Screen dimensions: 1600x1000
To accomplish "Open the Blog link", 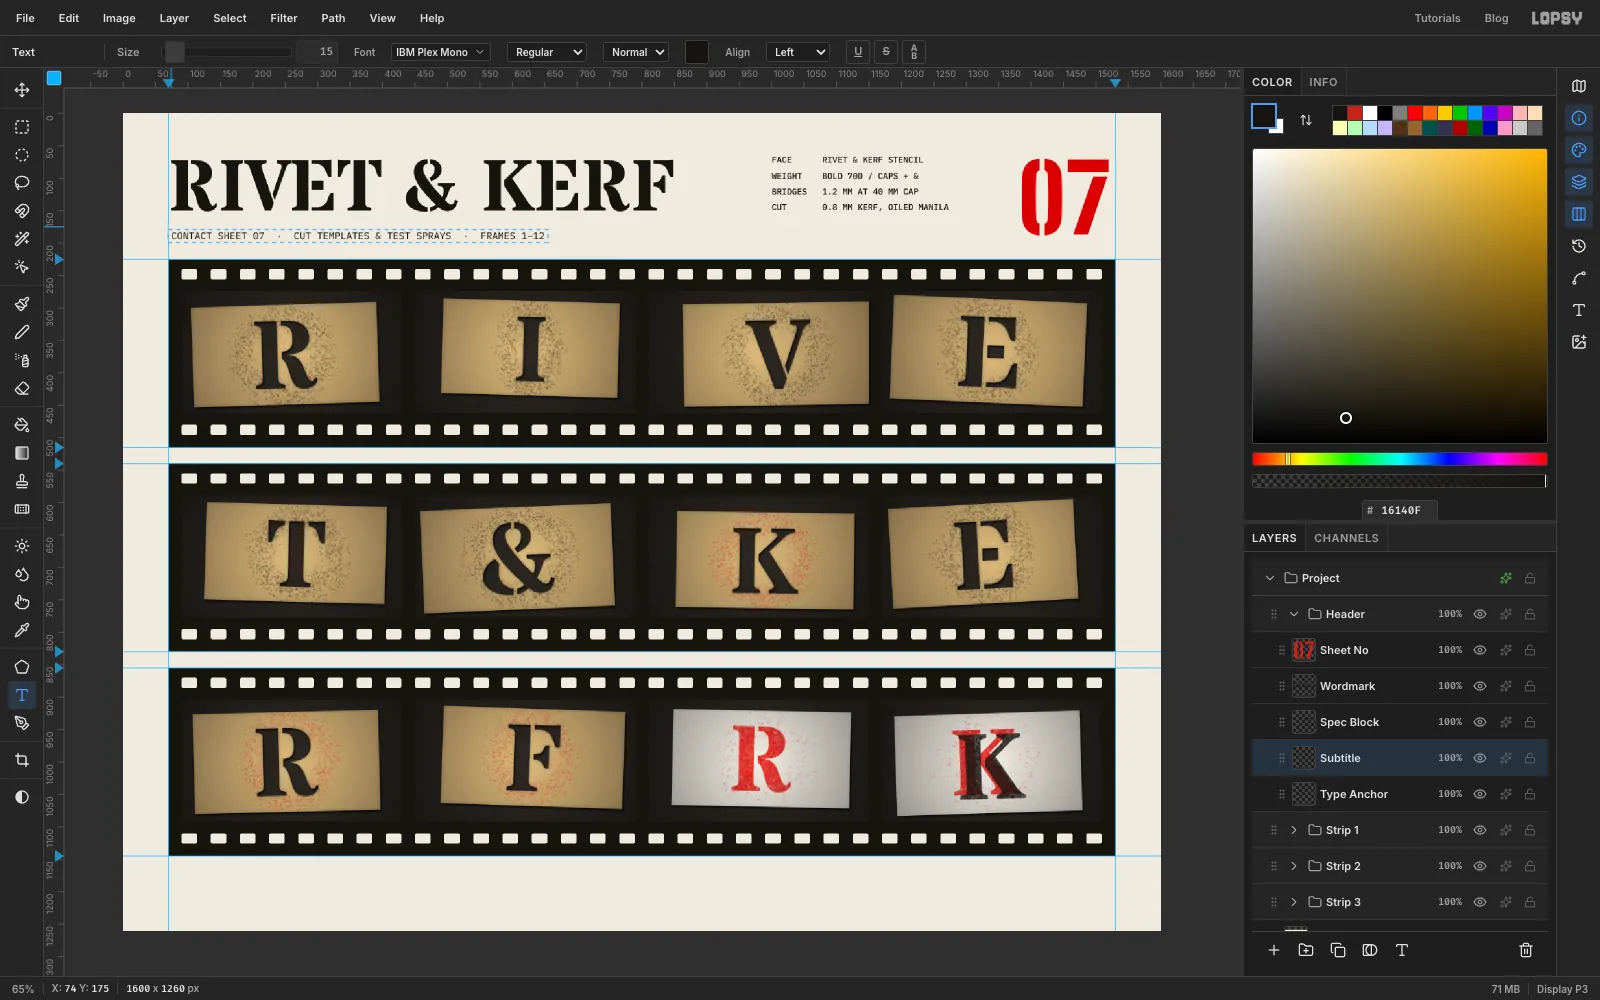I will click(1496, 18).
